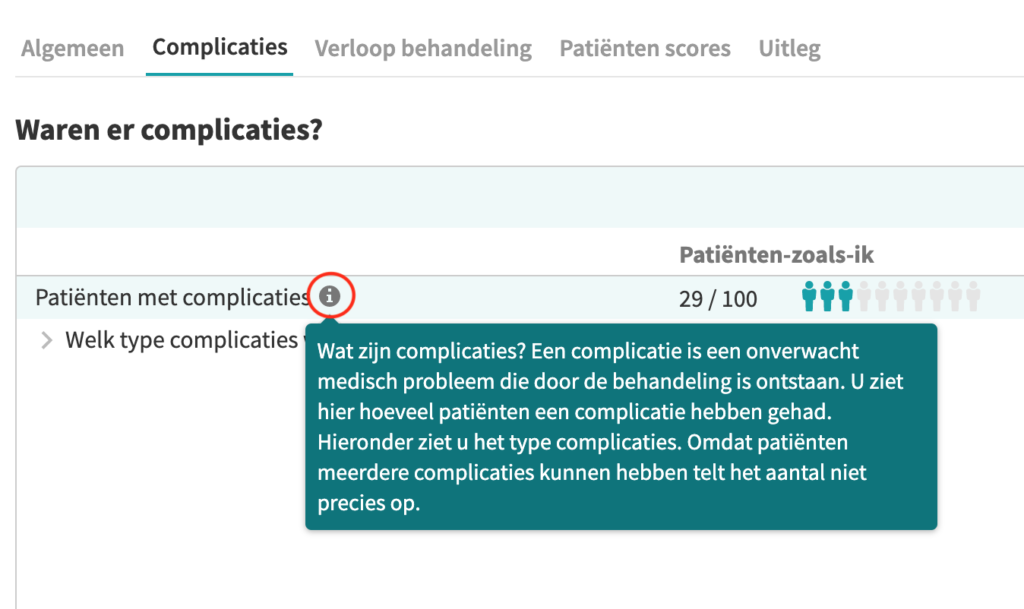Select the Complicaties tab

pos(219,47)
